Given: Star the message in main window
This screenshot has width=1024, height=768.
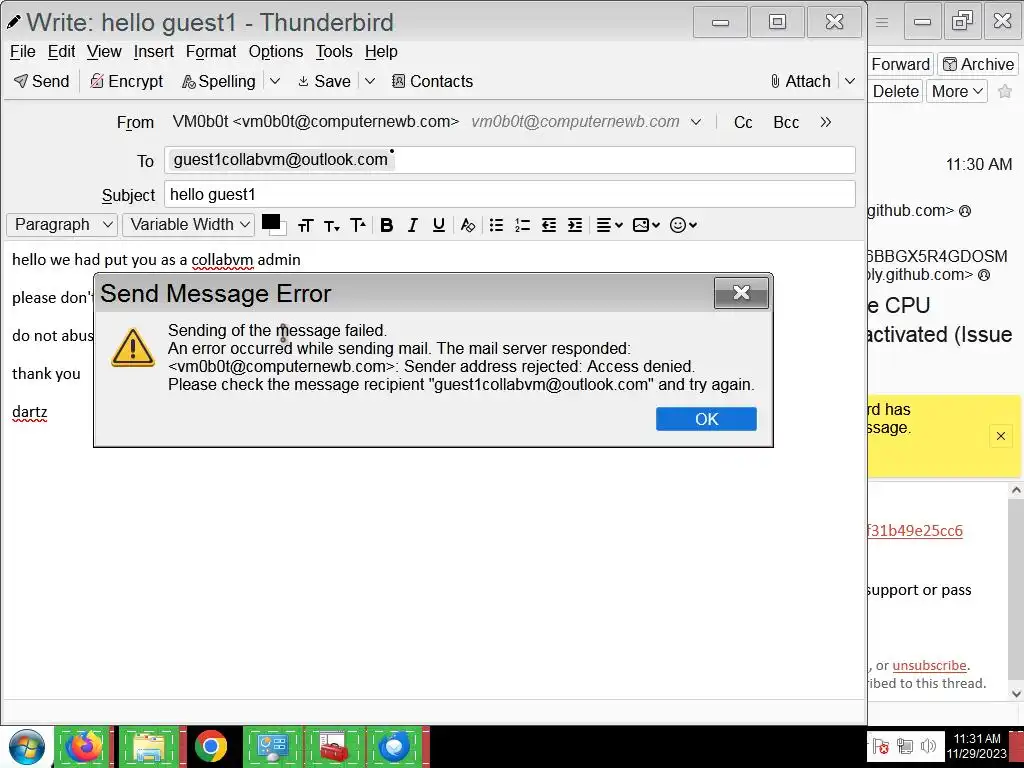Looking at the screenshot, I should (x=1005, y=91).
